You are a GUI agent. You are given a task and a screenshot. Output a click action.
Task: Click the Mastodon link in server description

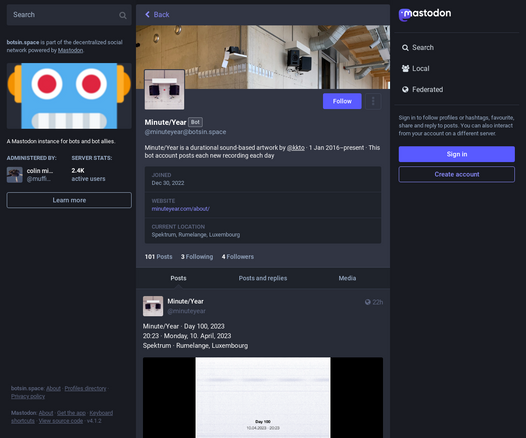[70, 50]
